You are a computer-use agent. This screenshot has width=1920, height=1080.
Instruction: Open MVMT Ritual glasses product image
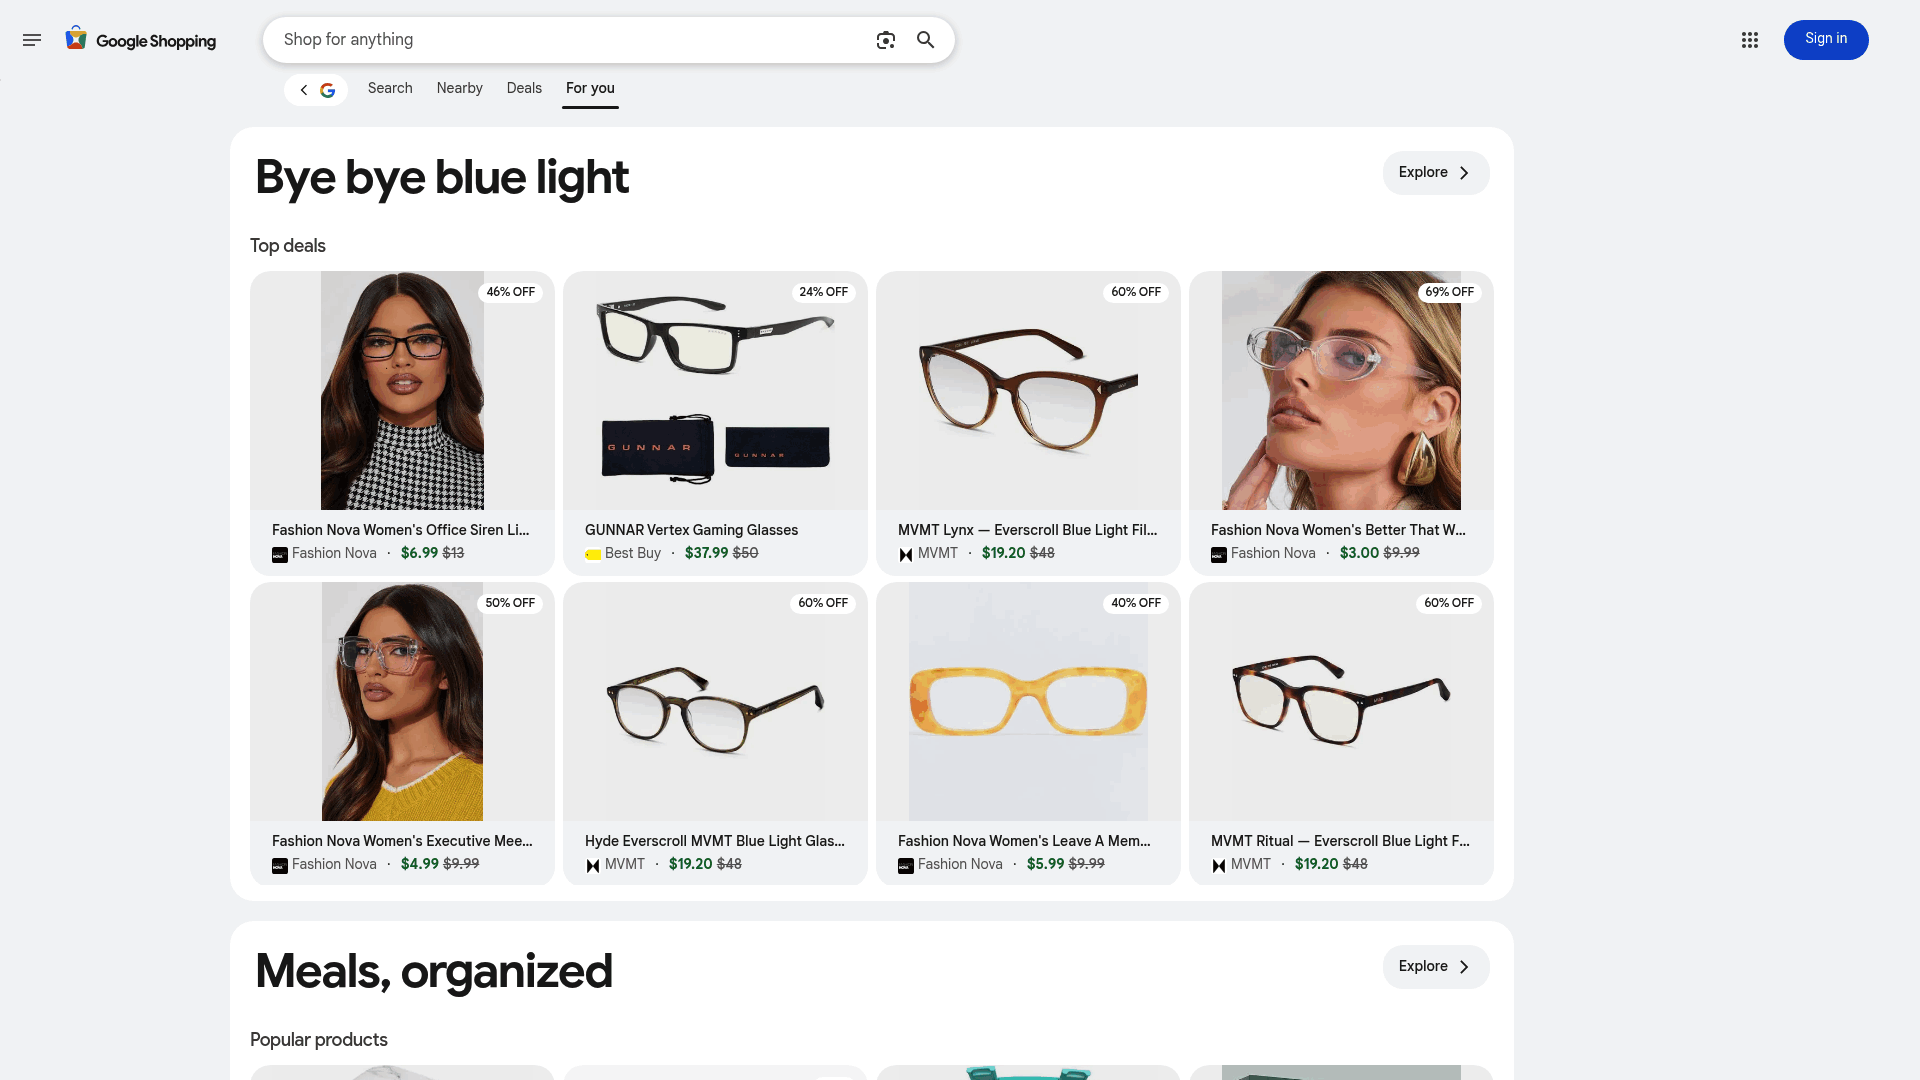(x=1341, y=701)
